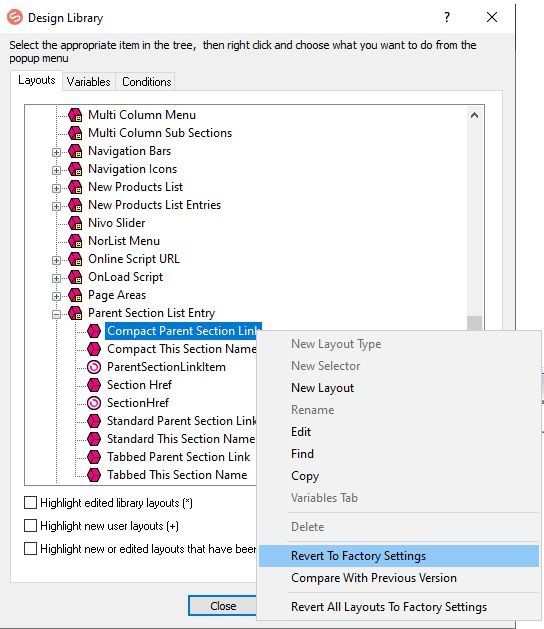This screenshot has height=629, width=544.
Task: Click the SectionHref selector circle icon
Action: tap(94, 403)
